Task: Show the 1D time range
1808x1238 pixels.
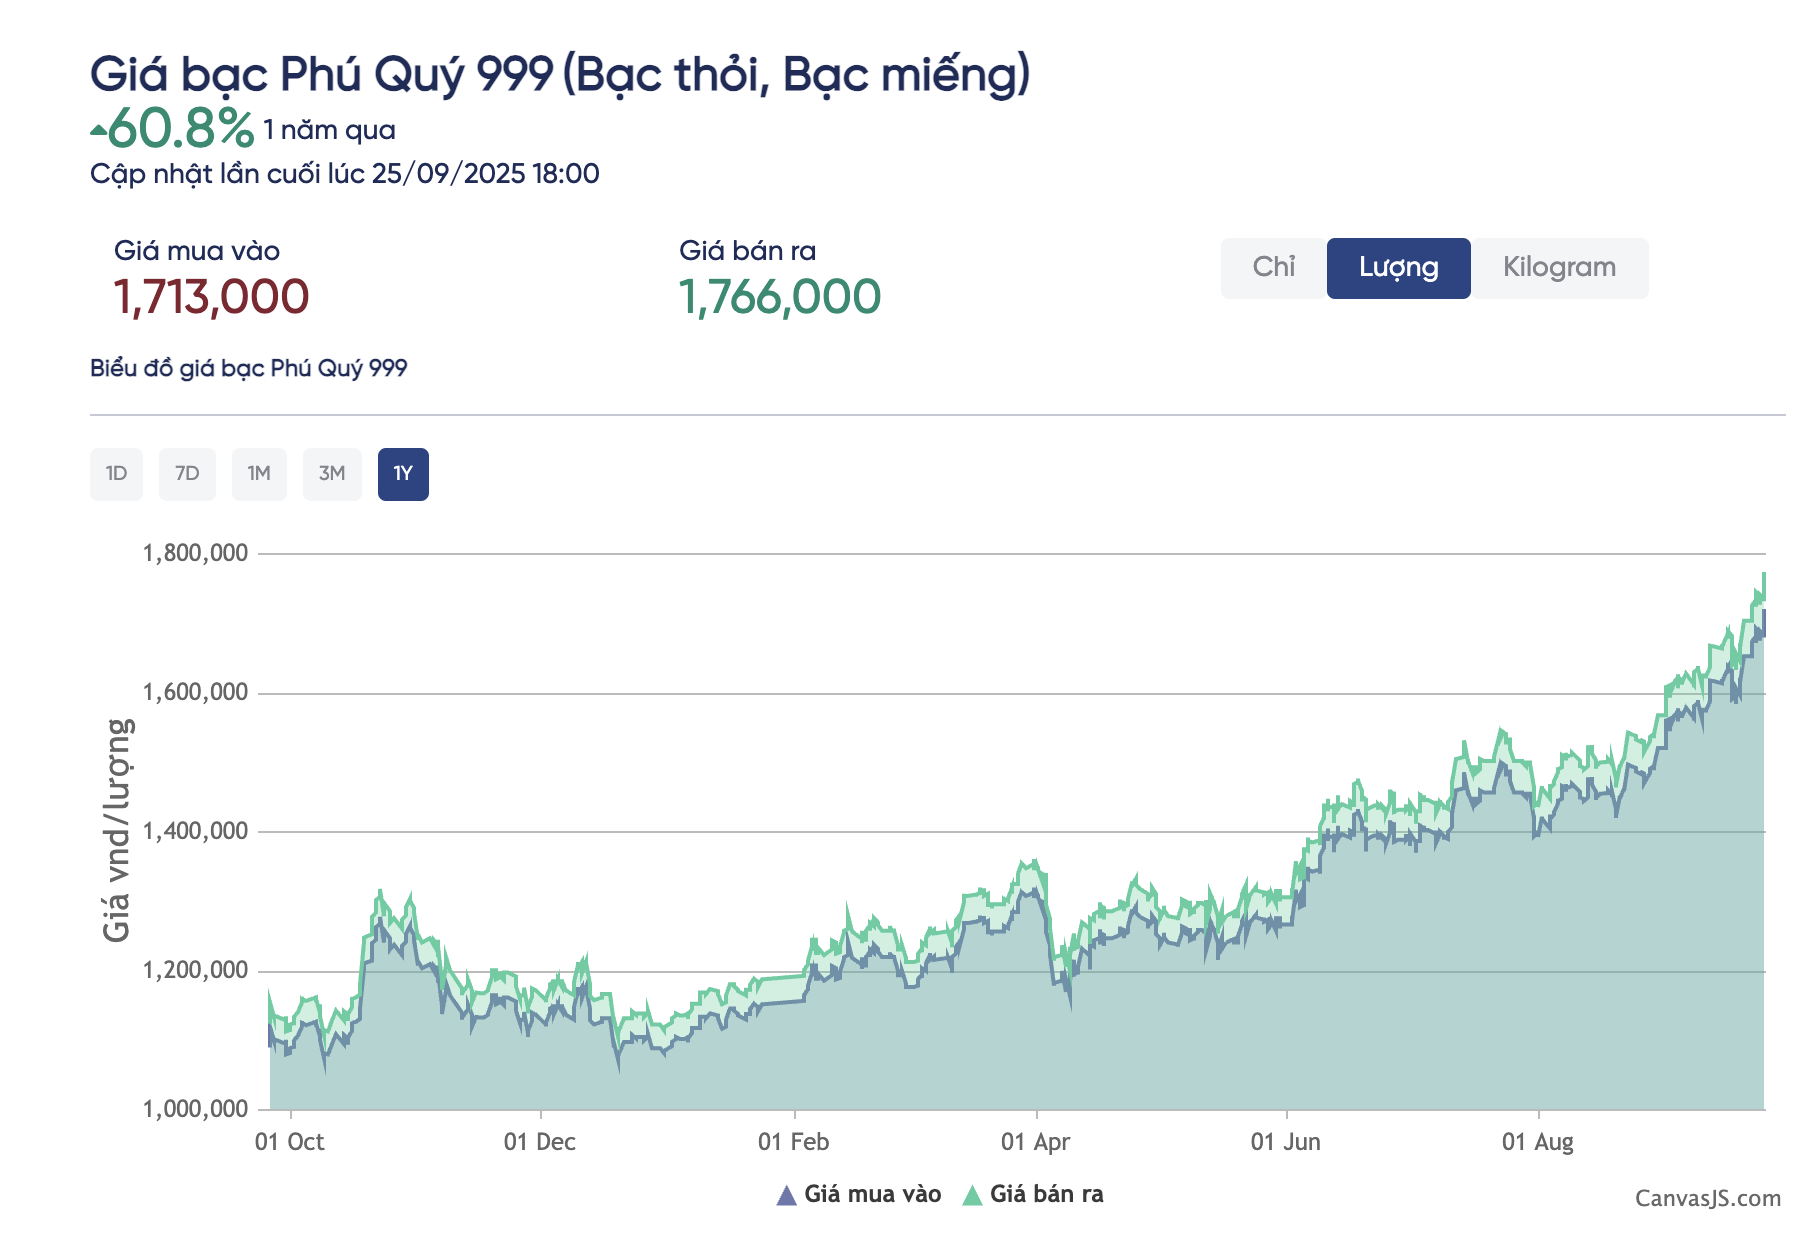Action: (116, 474)
